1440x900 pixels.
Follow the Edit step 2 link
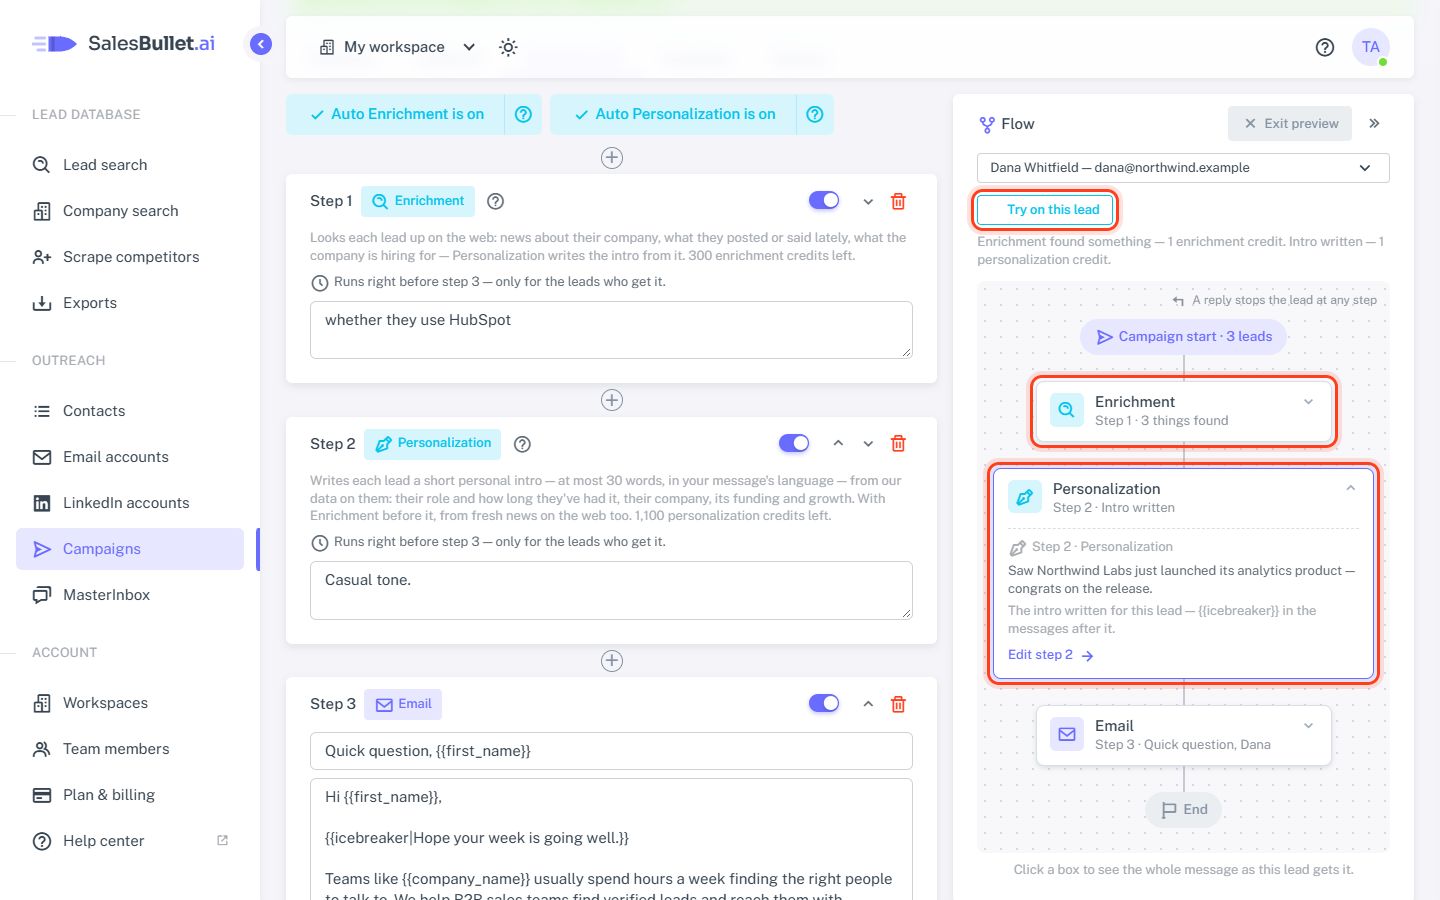[x=1051, y=655]
